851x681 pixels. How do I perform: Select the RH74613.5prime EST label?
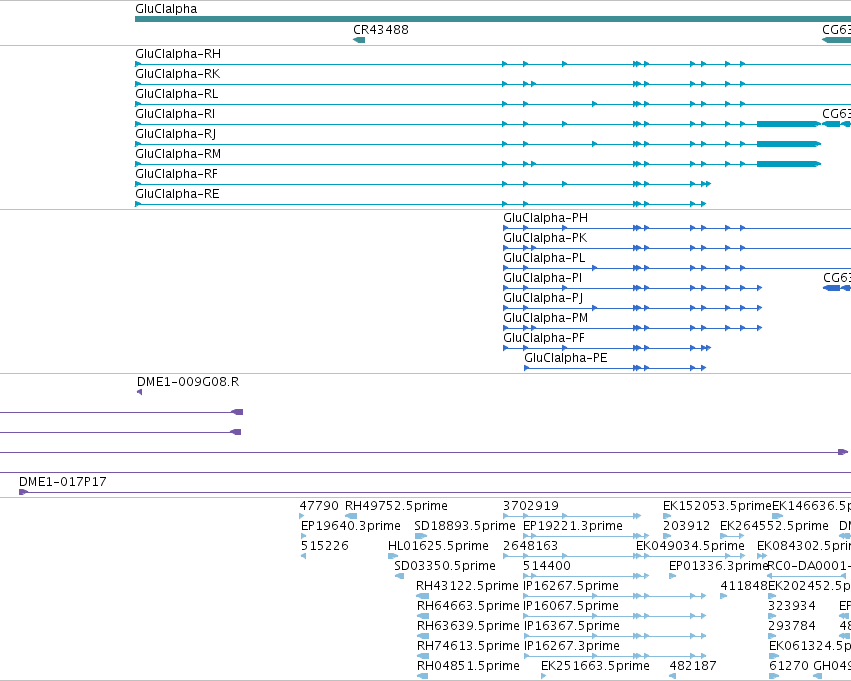point(468,647)
